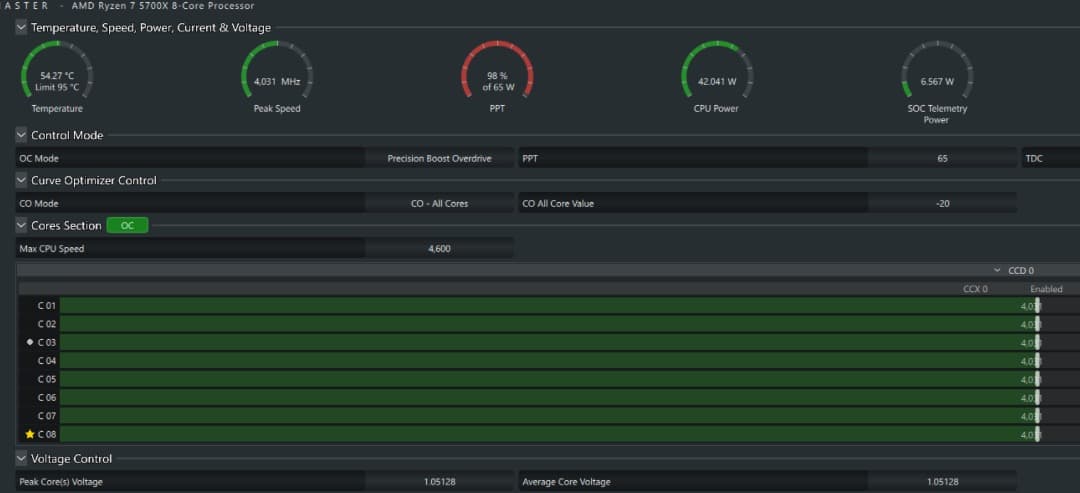Viewport: 1080px width, 493px height.
Task: Edit the Max CPU Speed 4,600 field
Action: [x=439, y=249]
